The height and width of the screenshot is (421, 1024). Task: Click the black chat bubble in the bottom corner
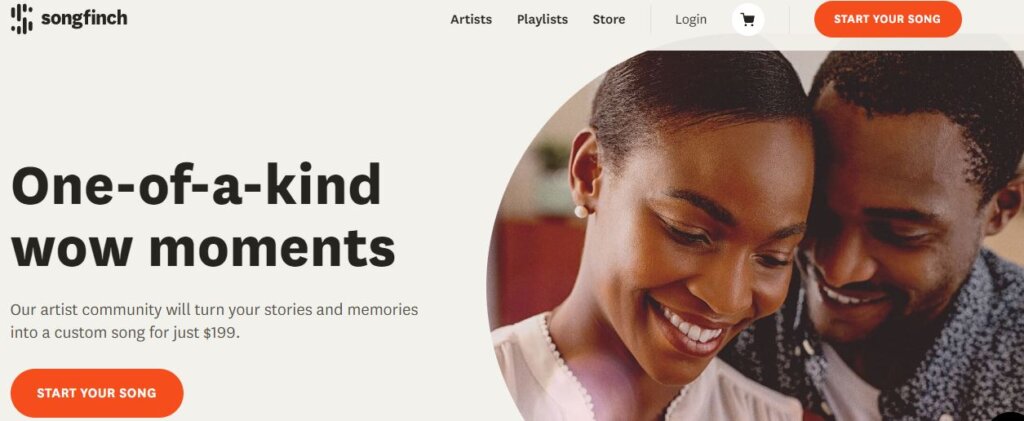tap(1011, 416)
